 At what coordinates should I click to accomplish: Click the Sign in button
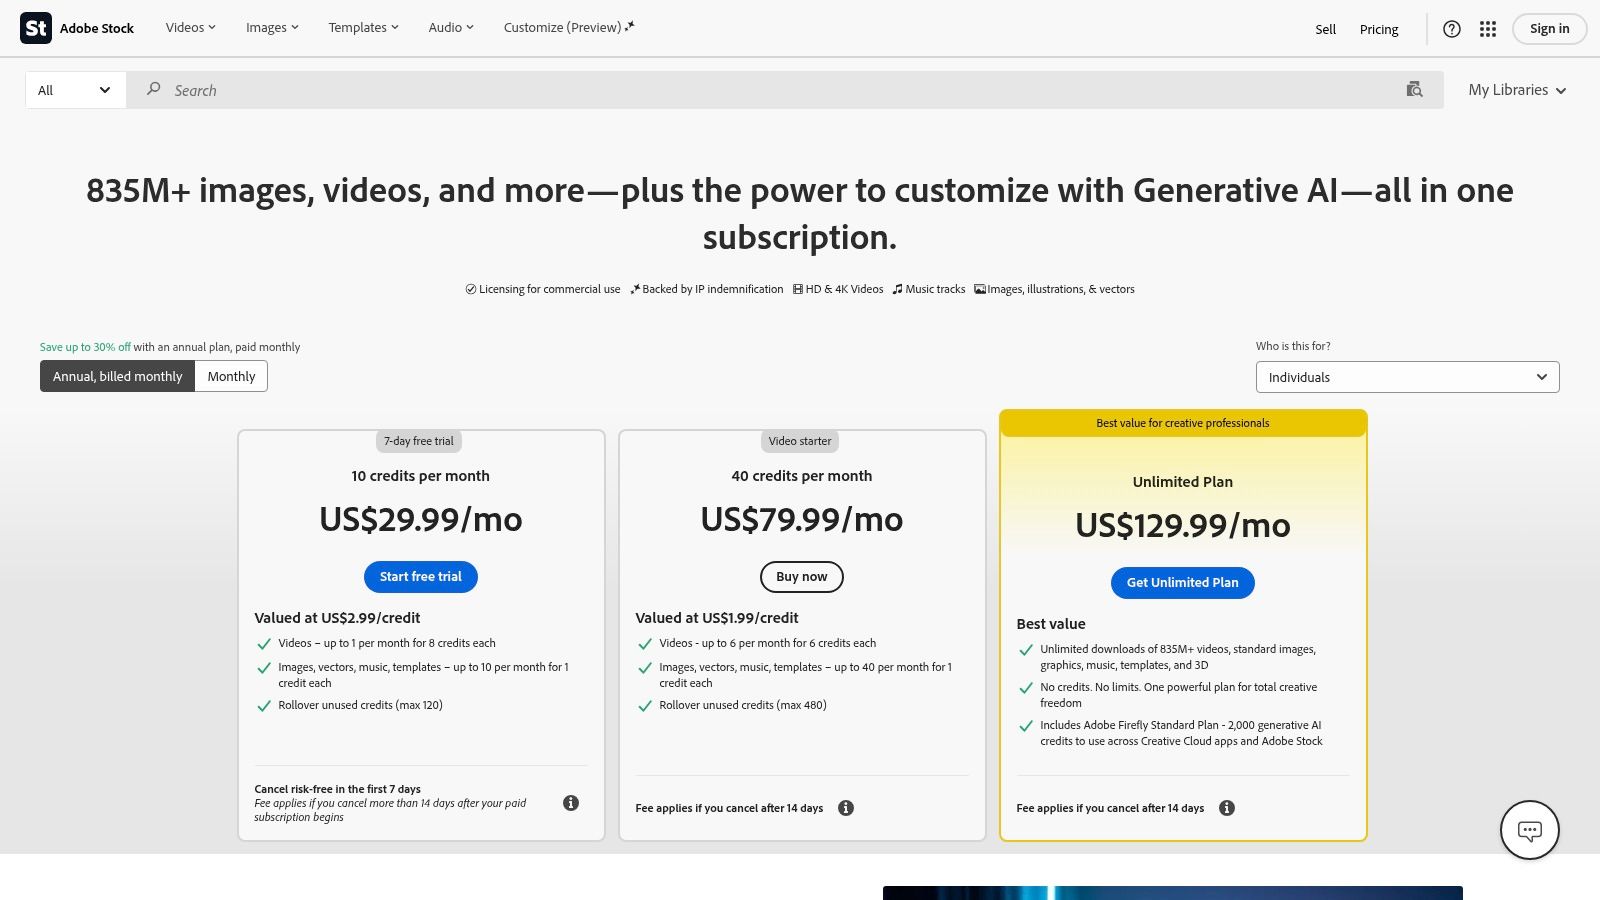coord(1549,29)
